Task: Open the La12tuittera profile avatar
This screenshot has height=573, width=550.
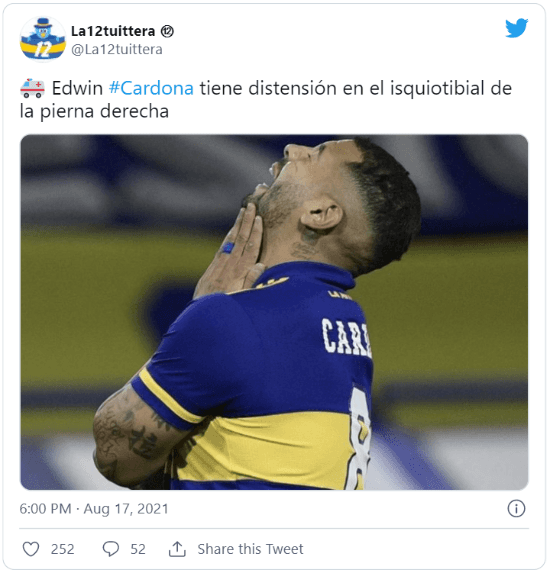Action: (43, 39)
